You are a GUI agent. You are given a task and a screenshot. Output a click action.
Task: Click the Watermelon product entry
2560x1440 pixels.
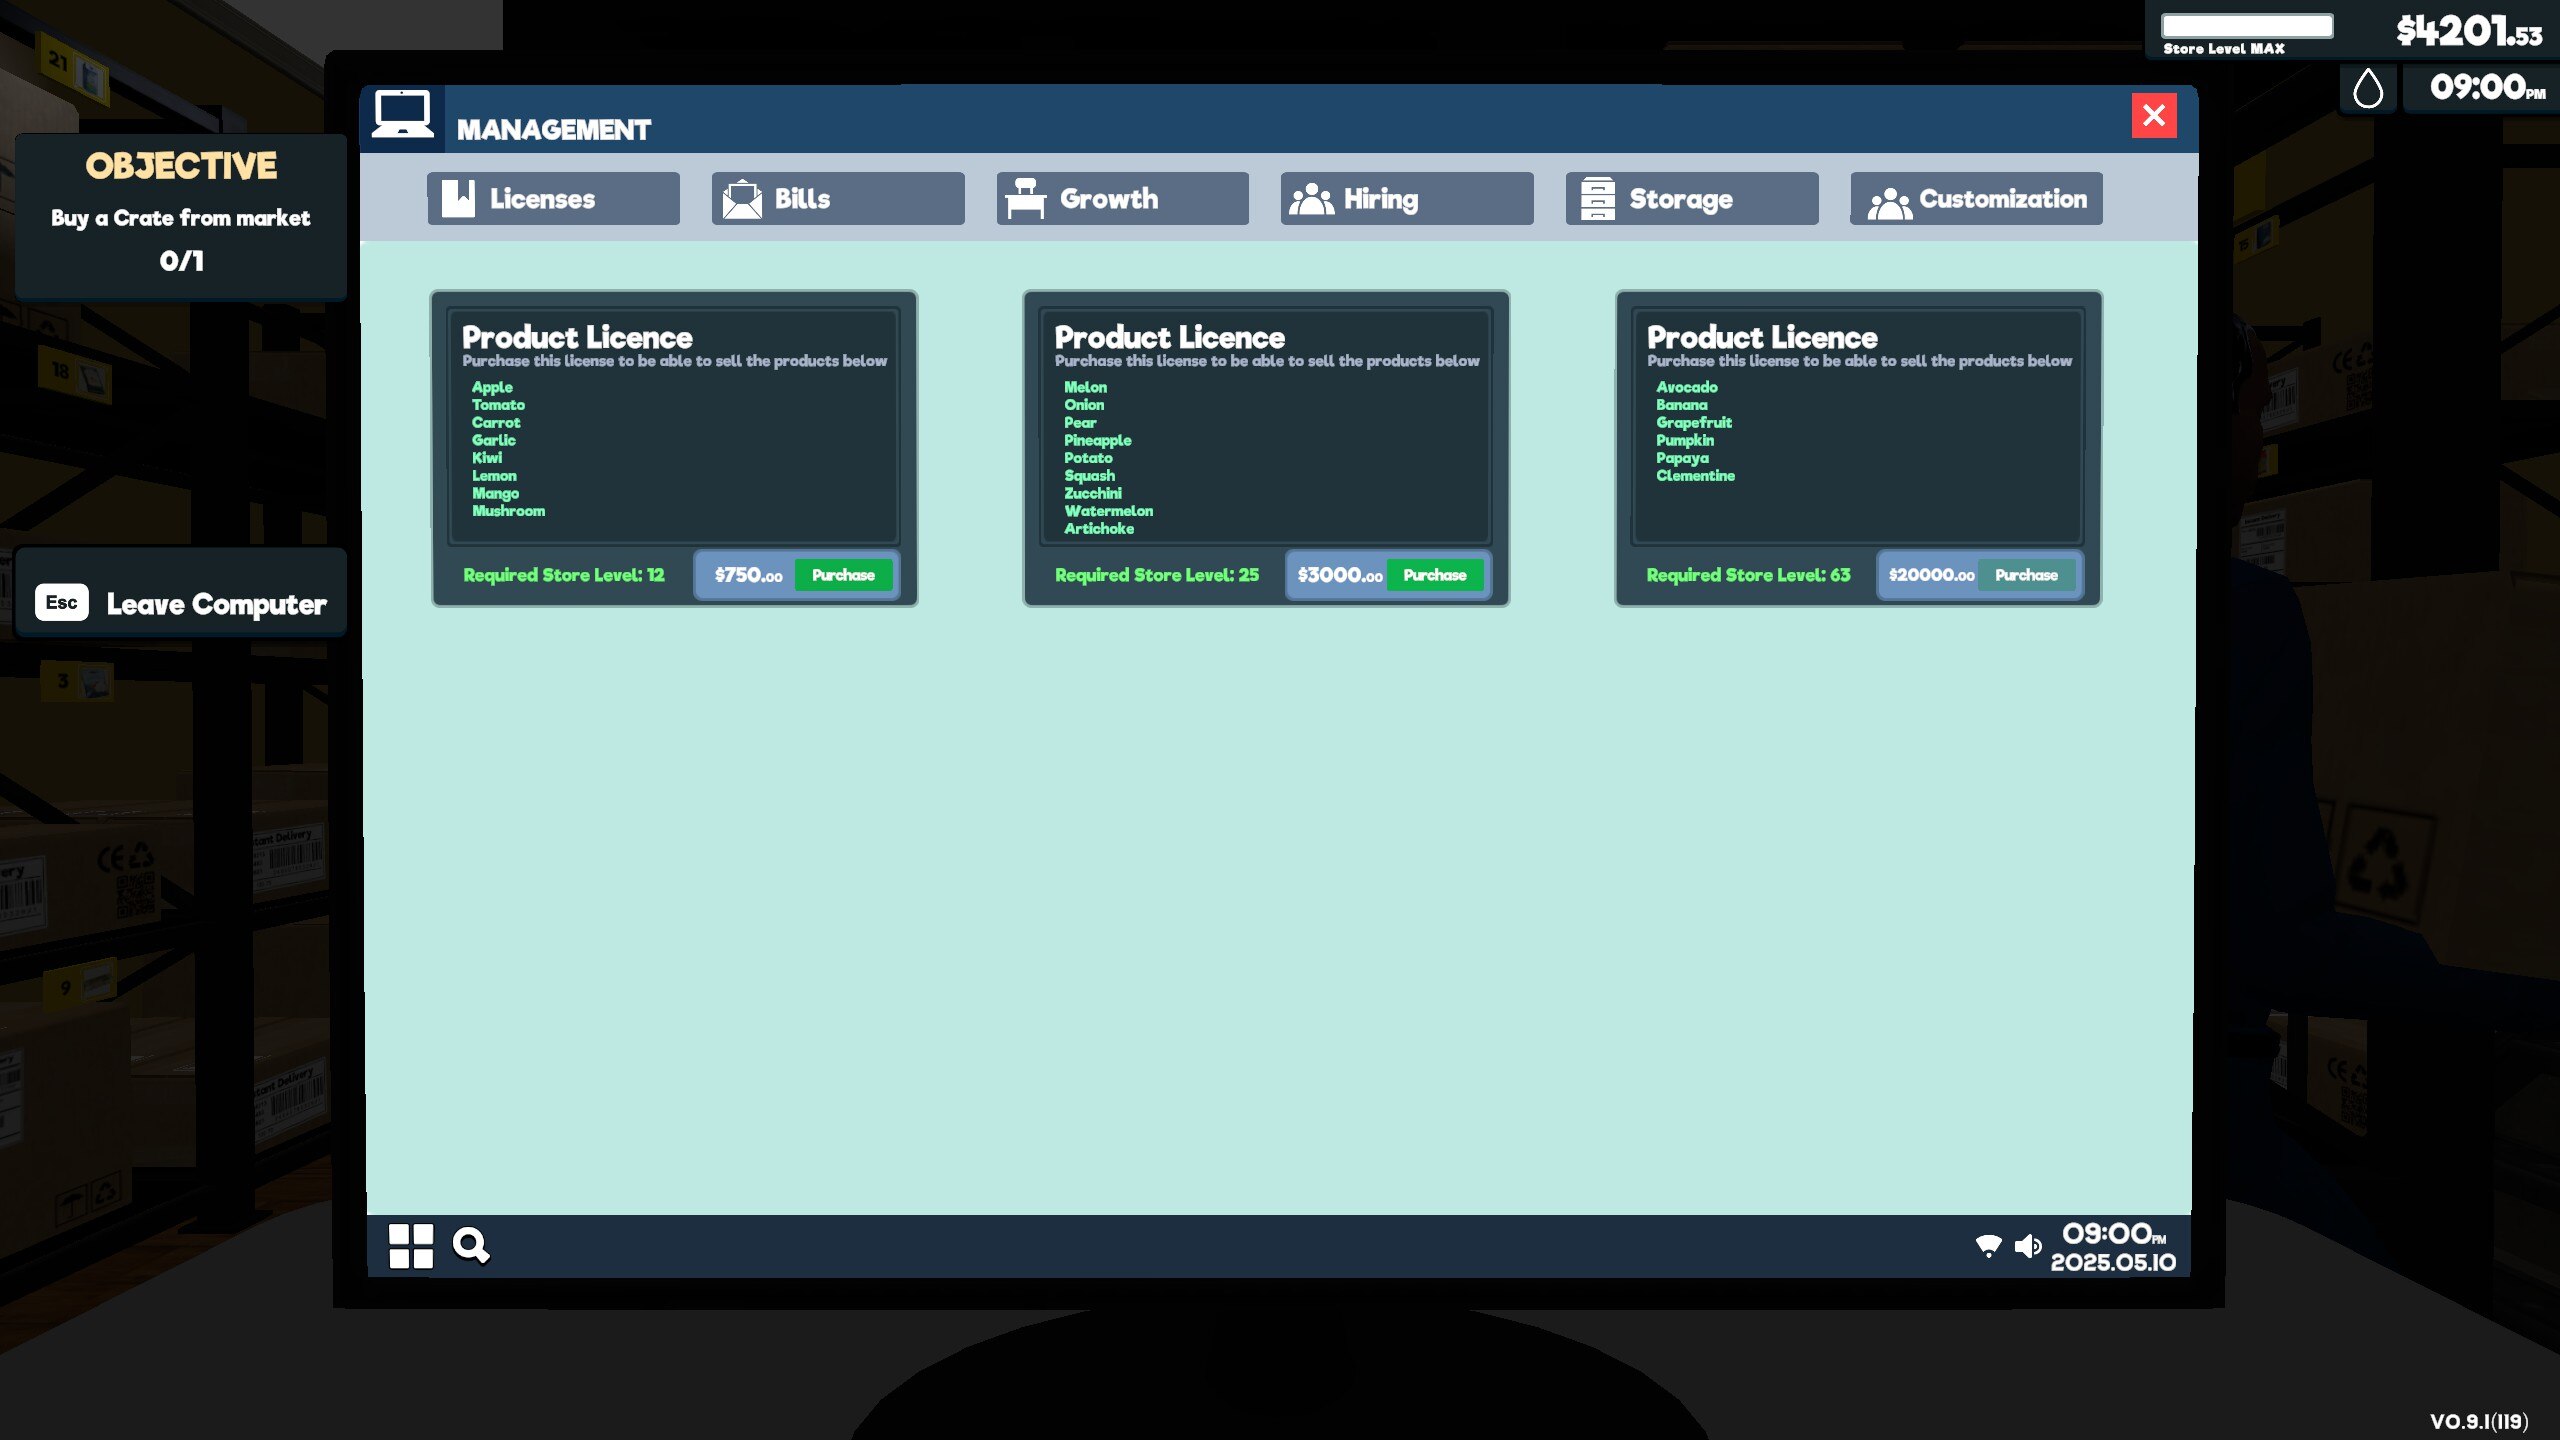[x=1108, y=511]
